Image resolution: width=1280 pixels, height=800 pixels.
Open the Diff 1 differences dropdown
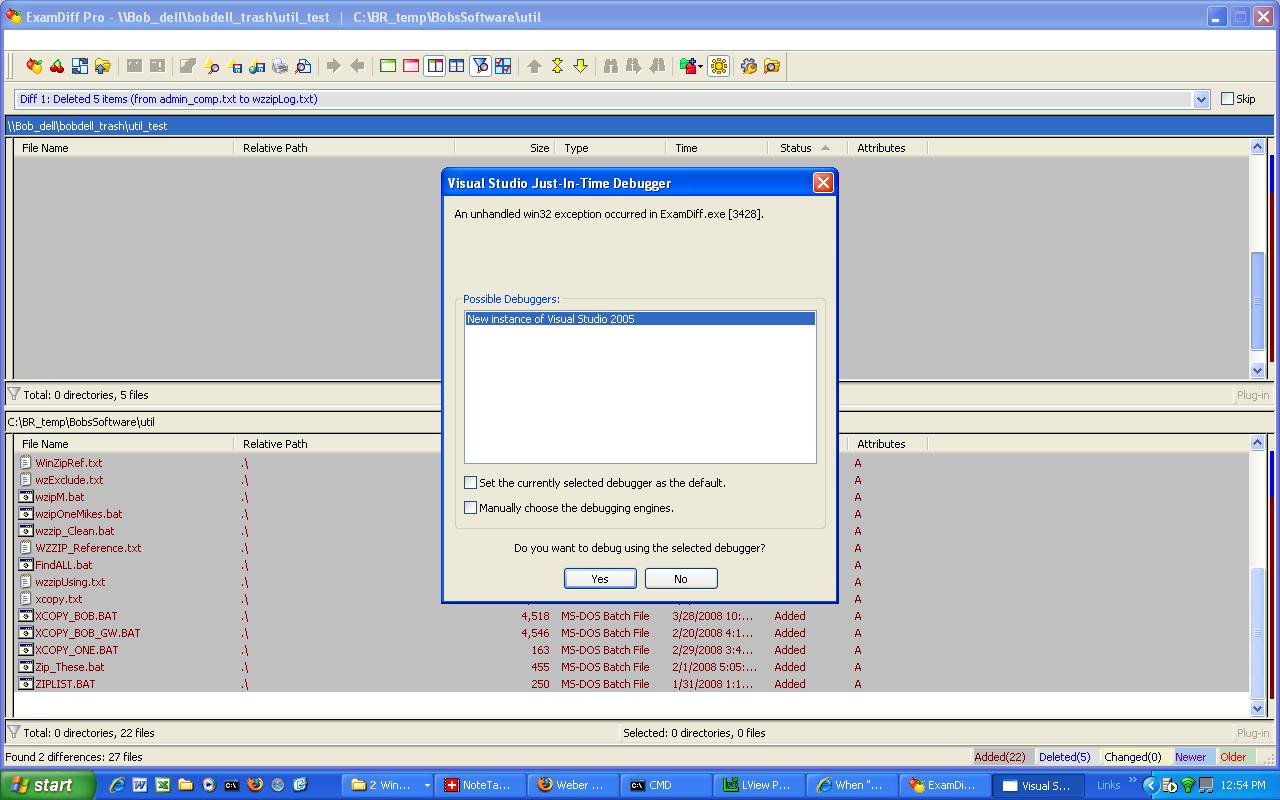[x=1201, y=99]
